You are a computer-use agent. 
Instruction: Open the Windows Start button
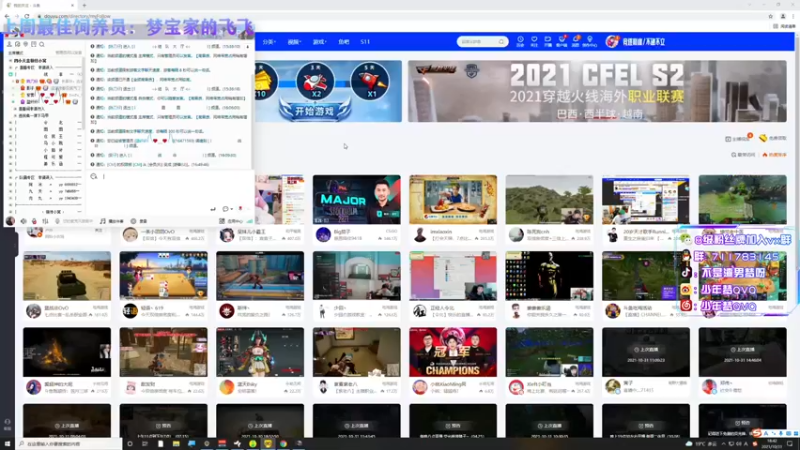pos(8,444)
